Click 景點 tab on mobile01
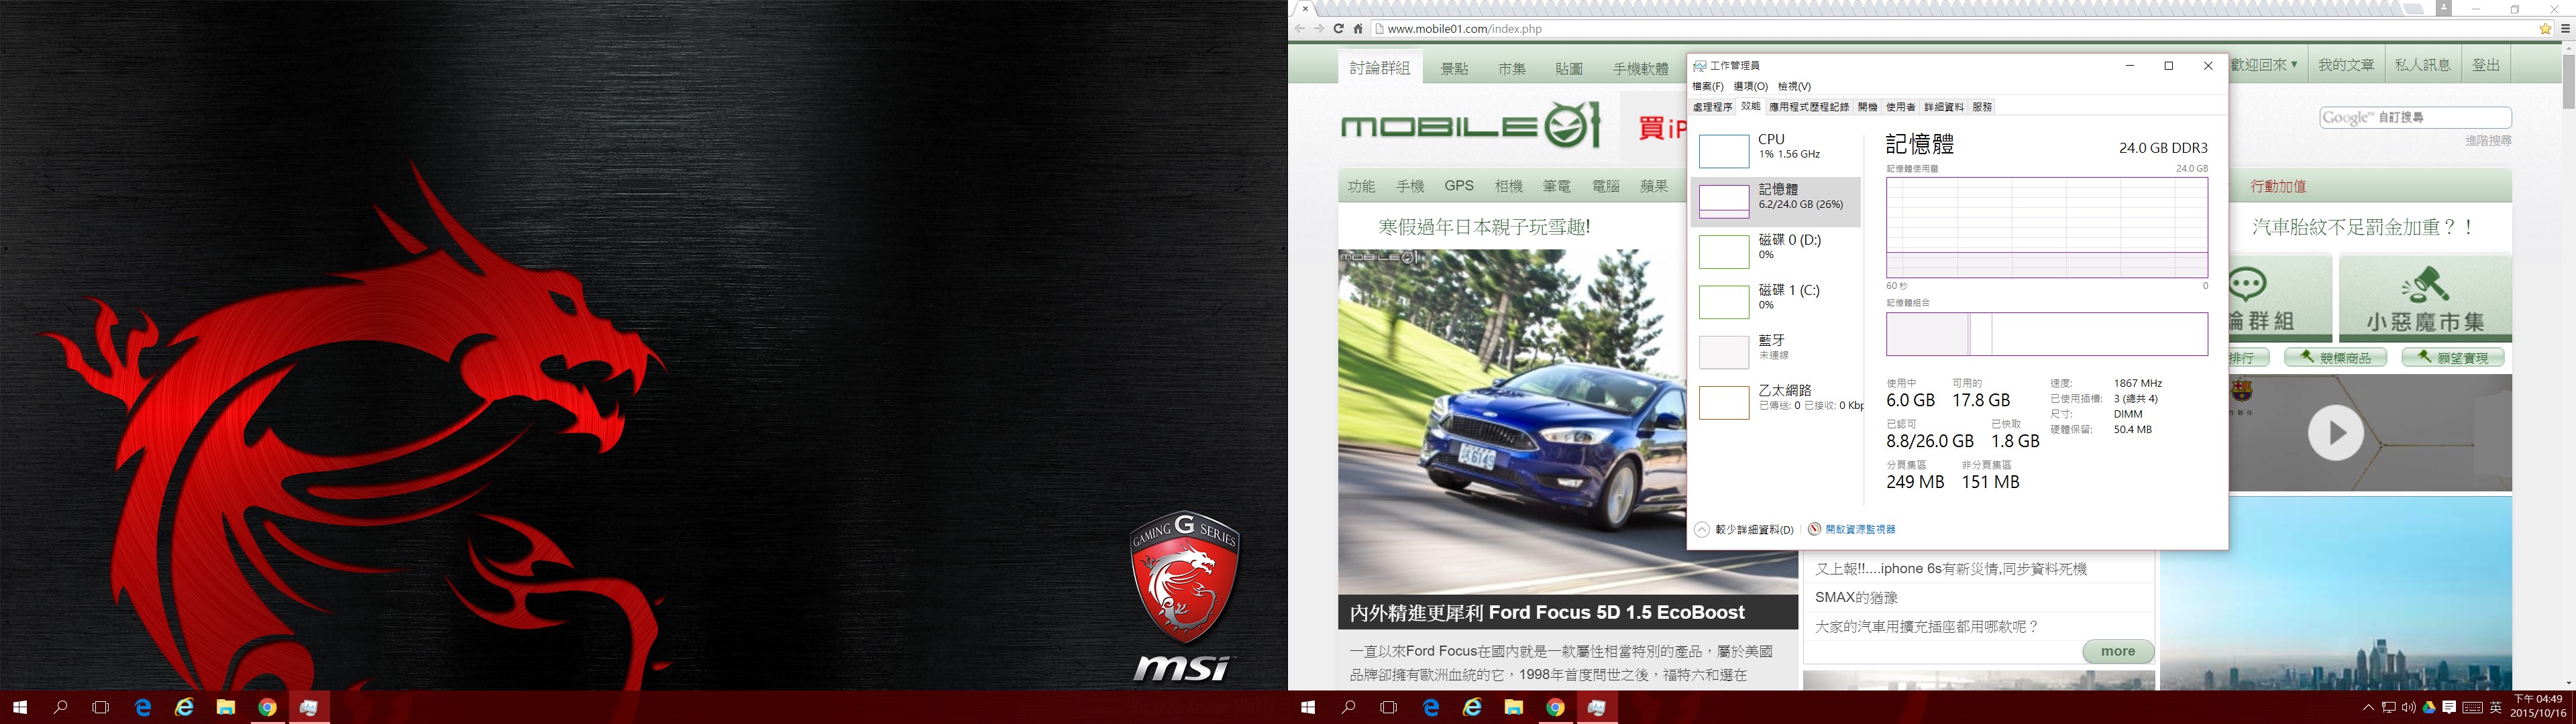This screenshot has height=724, width=2576. (x=1454, y=68)
